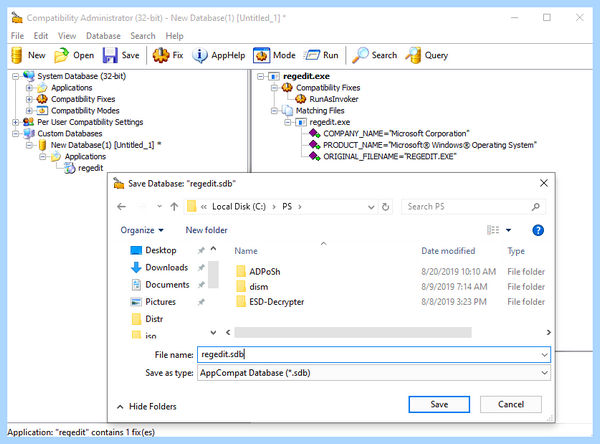600x444 pixels.
Task: Open the File name dropdown arrow
Action: coord(544,355)
